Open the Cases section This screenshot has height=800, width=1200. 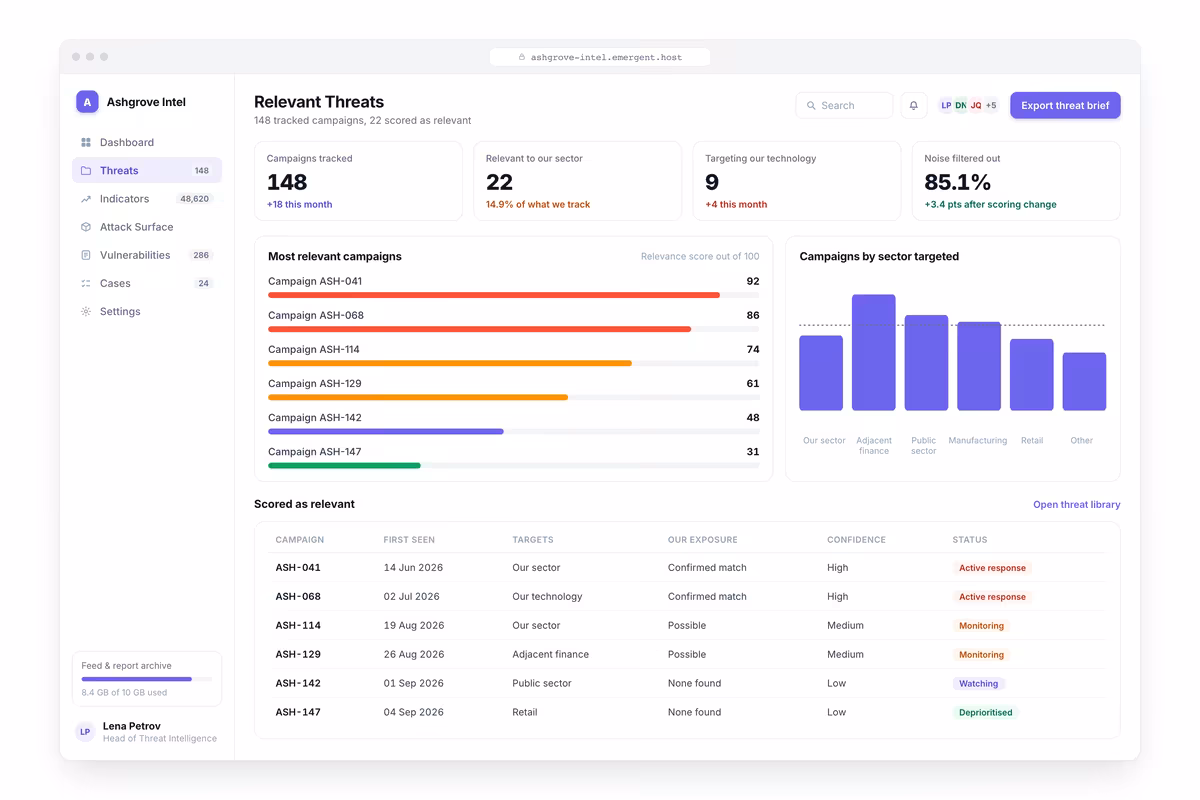coord(147,283)
